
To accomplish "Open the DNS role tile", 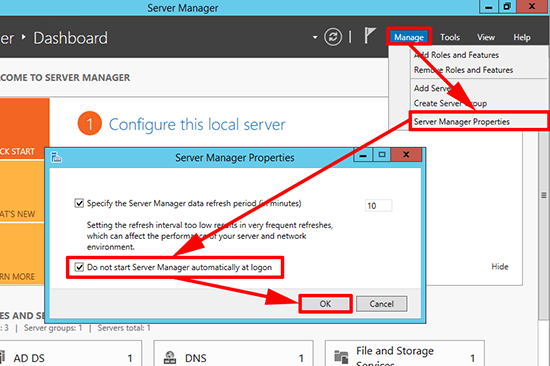I will [x=233, y=353].
